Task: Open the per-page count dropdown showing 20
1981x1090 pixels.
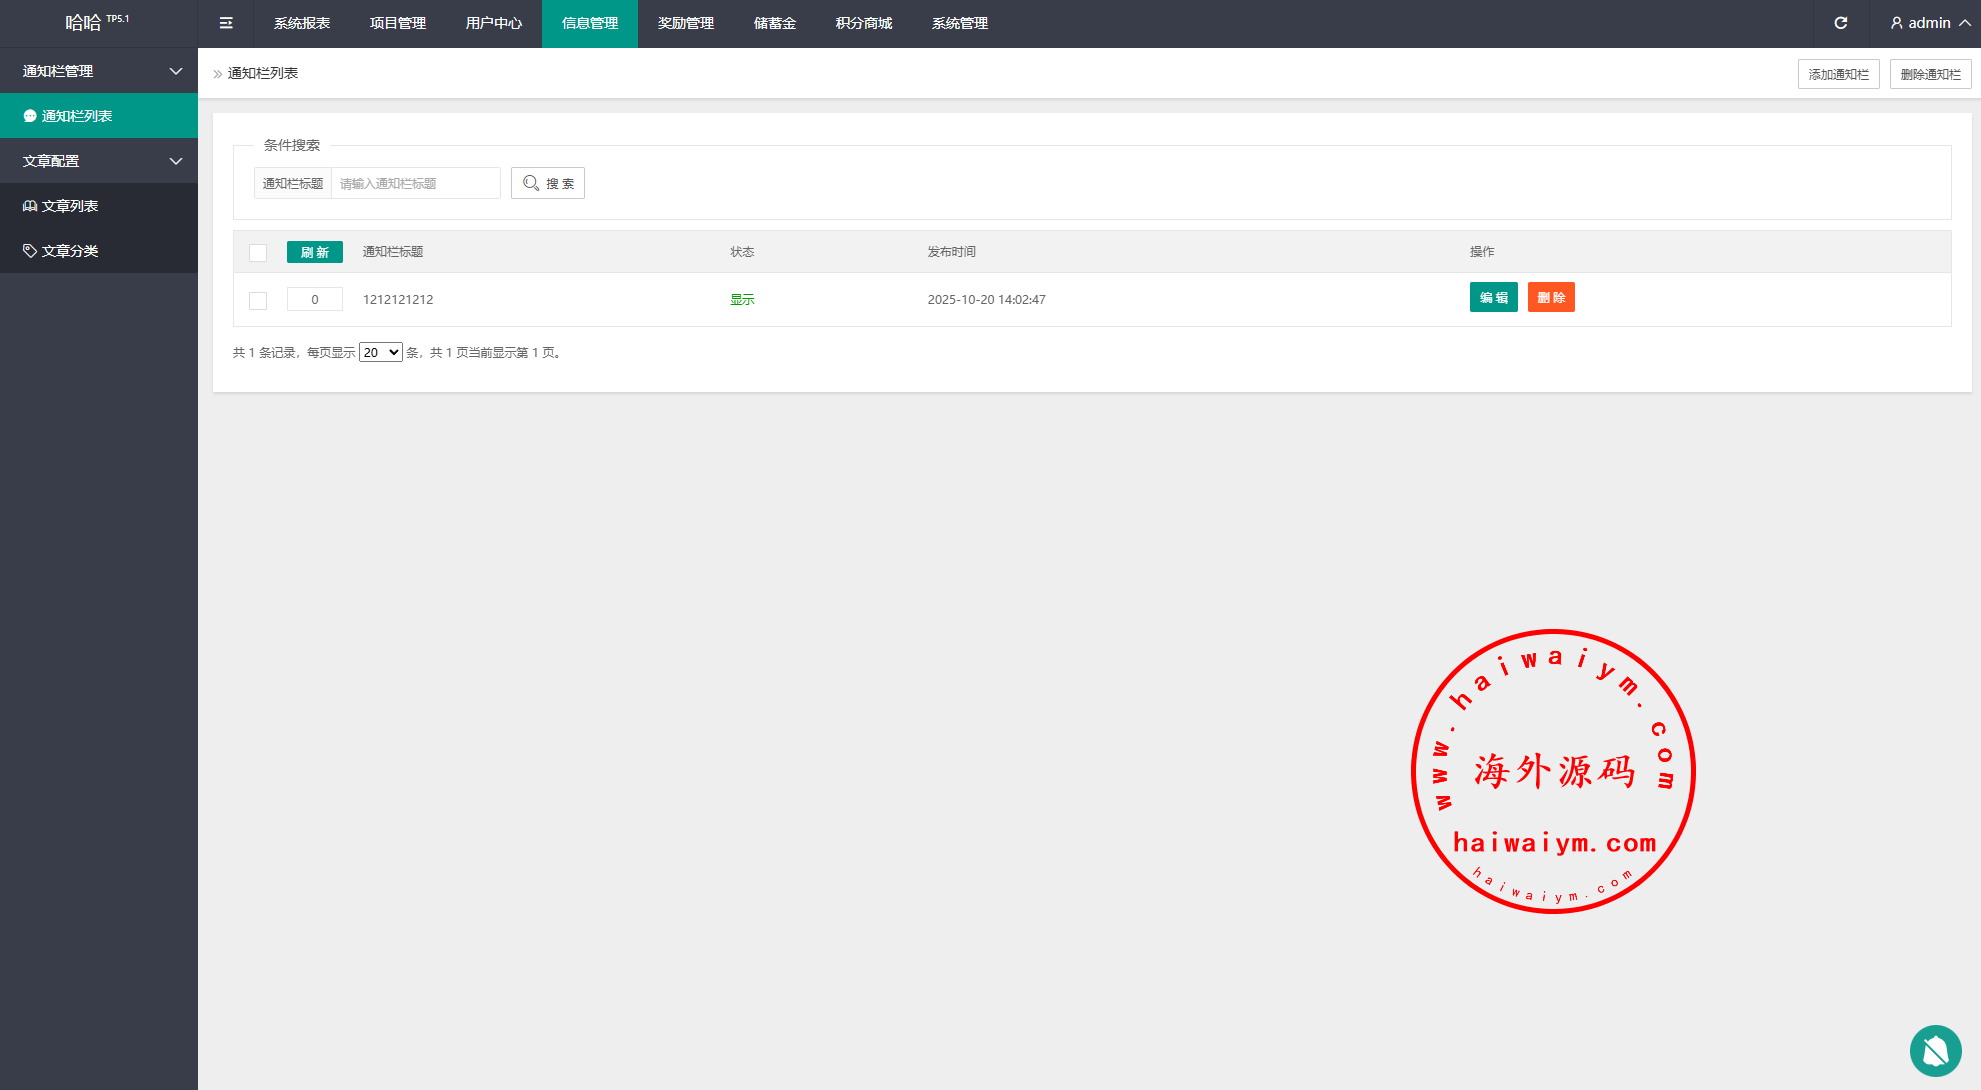Action: 380,353
